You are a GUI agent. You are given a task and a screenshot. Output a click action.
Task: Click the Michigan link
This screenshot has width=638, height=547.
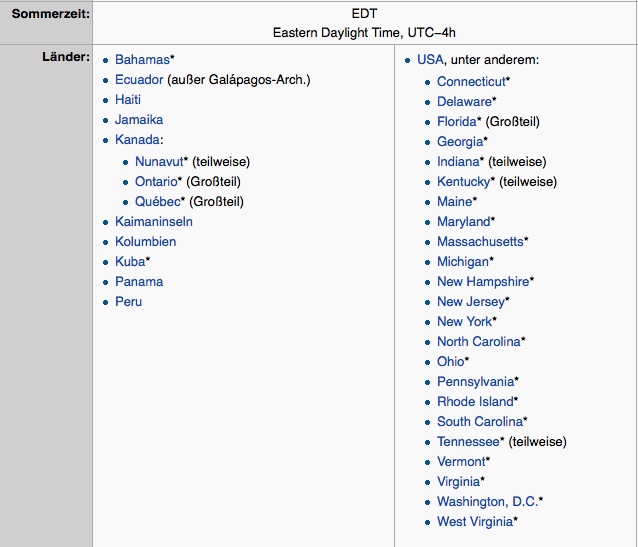coord(463,262)
